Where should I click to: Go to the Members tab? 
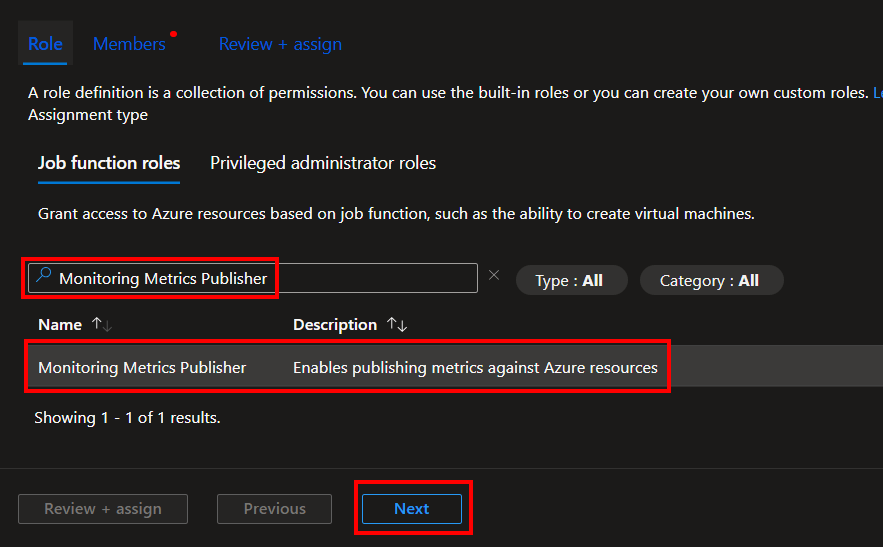tap(129, 44)
